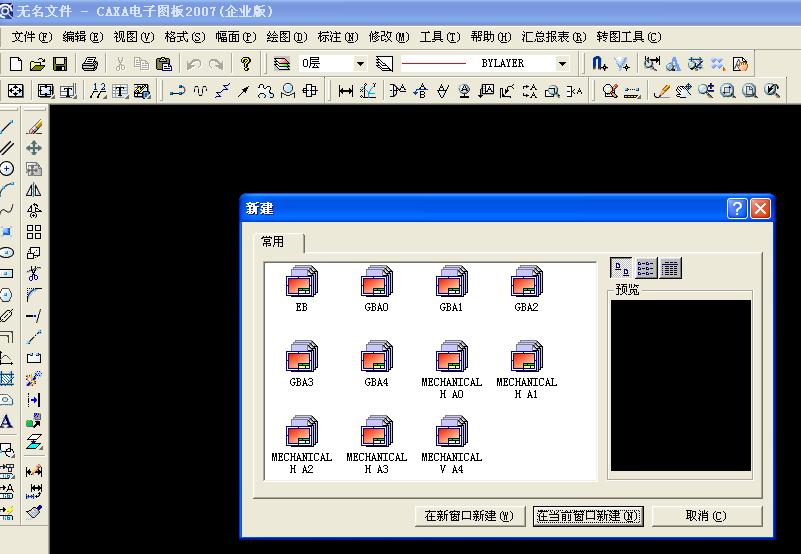Open file with the folder icon

[37, 64]
